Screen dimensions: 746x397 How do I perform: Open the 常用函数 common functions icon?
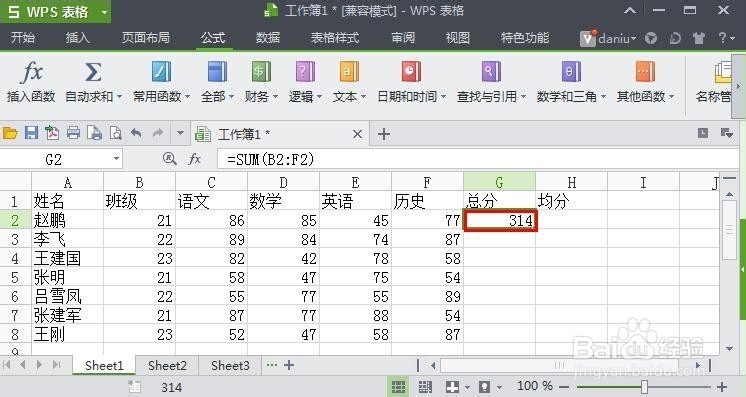(161, 72)
